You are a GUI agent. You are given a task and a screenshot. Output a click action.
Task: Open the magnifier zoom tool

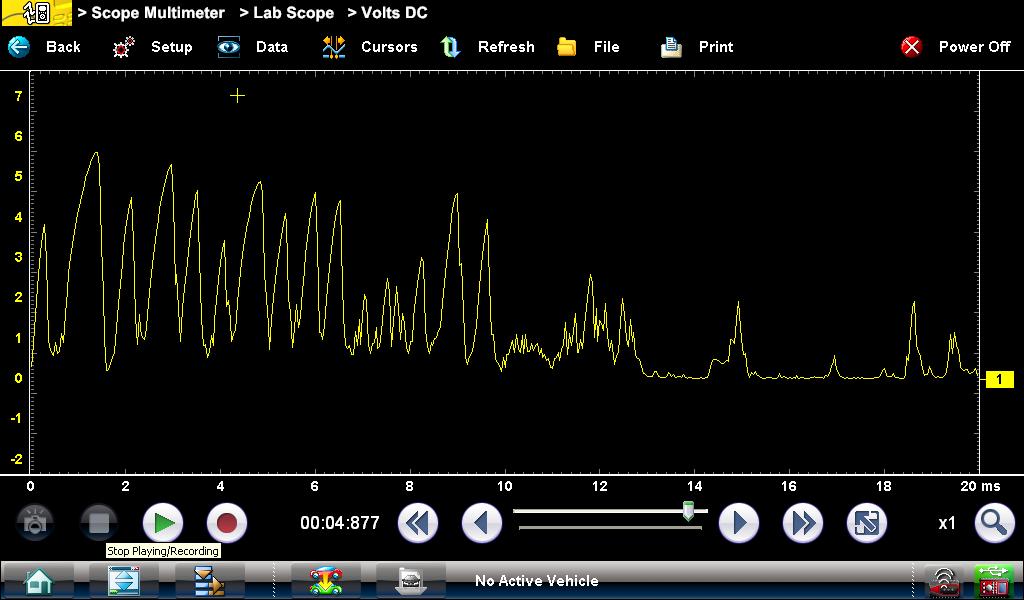coord(992,523)
